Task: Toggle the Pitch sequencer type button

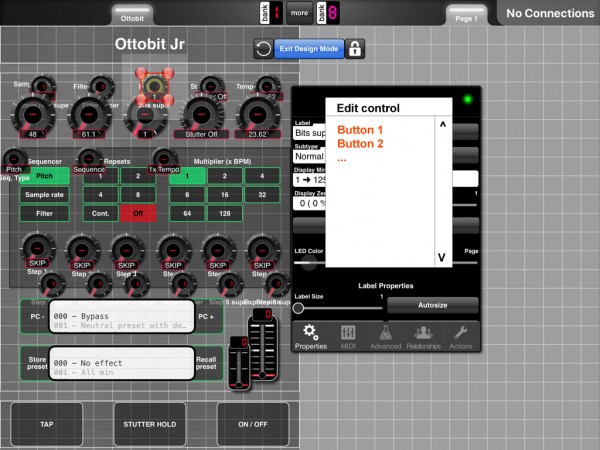Action: 44,176
